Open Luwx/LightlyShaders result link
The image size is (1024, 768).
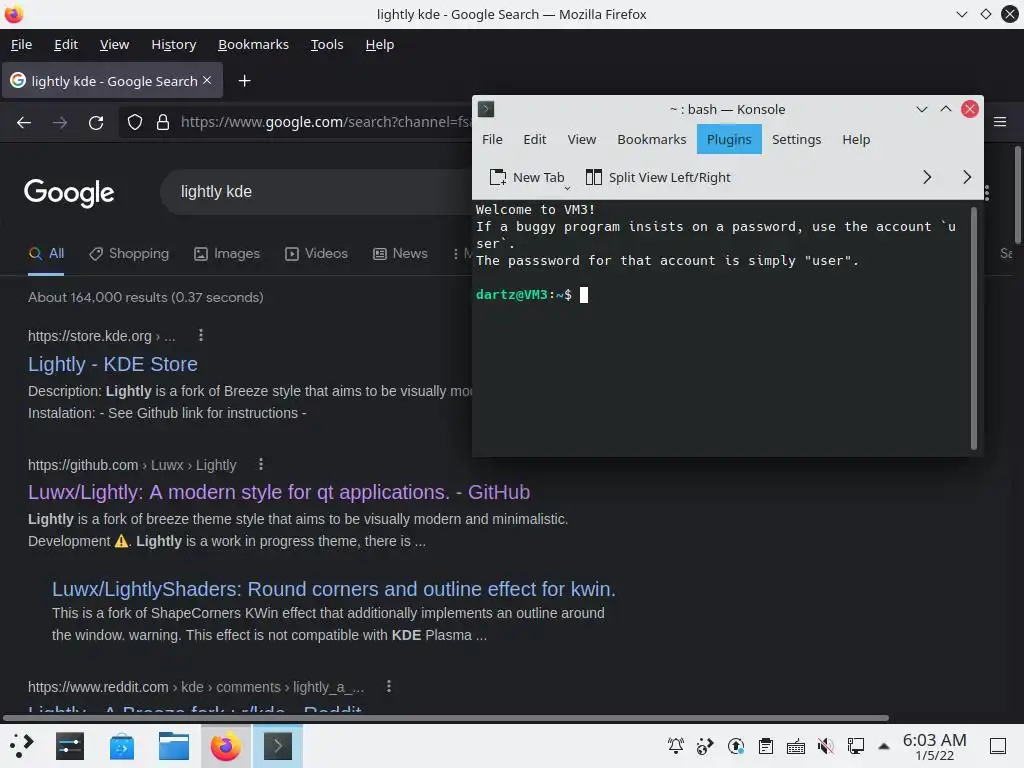point(334,588)
